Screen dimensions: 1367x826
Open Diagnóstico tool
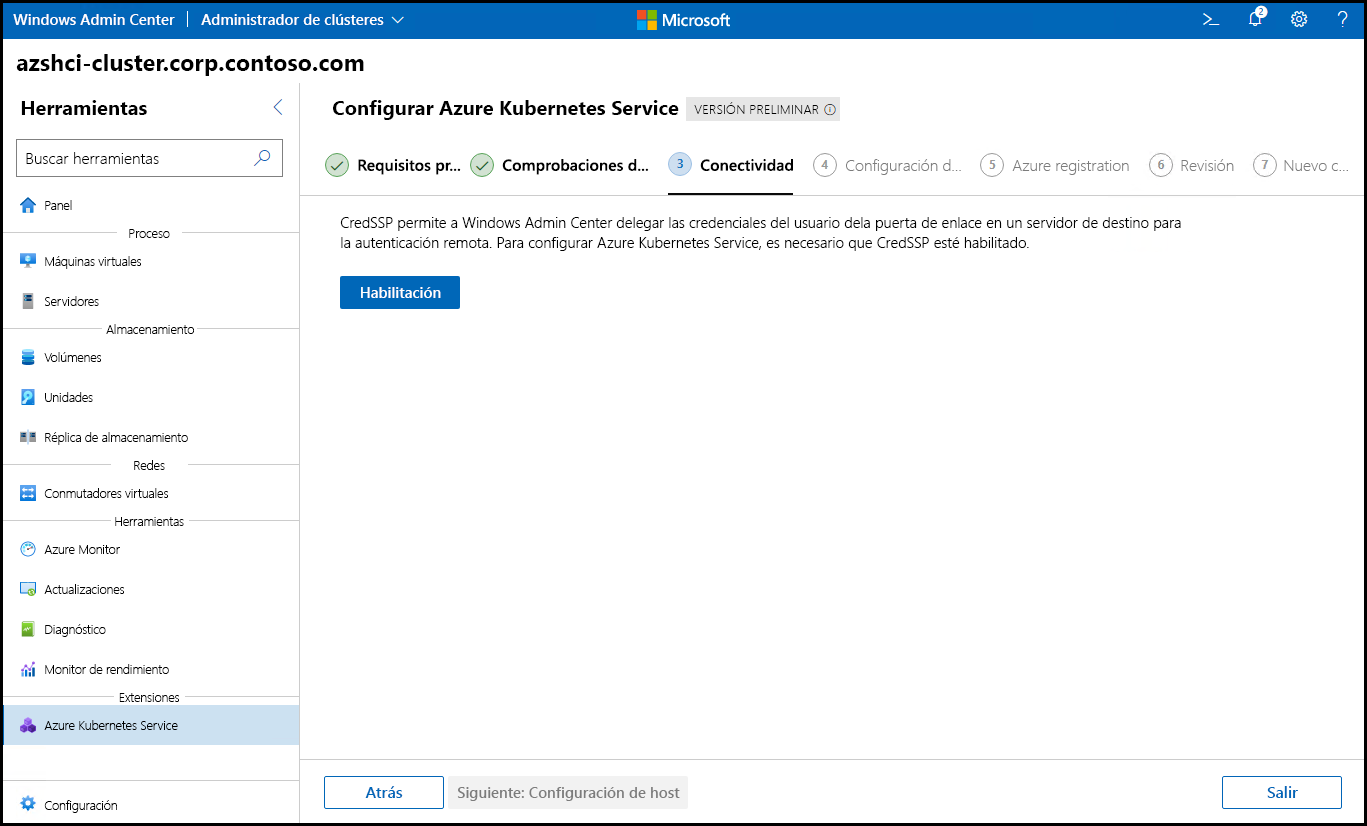pos(151,629)
